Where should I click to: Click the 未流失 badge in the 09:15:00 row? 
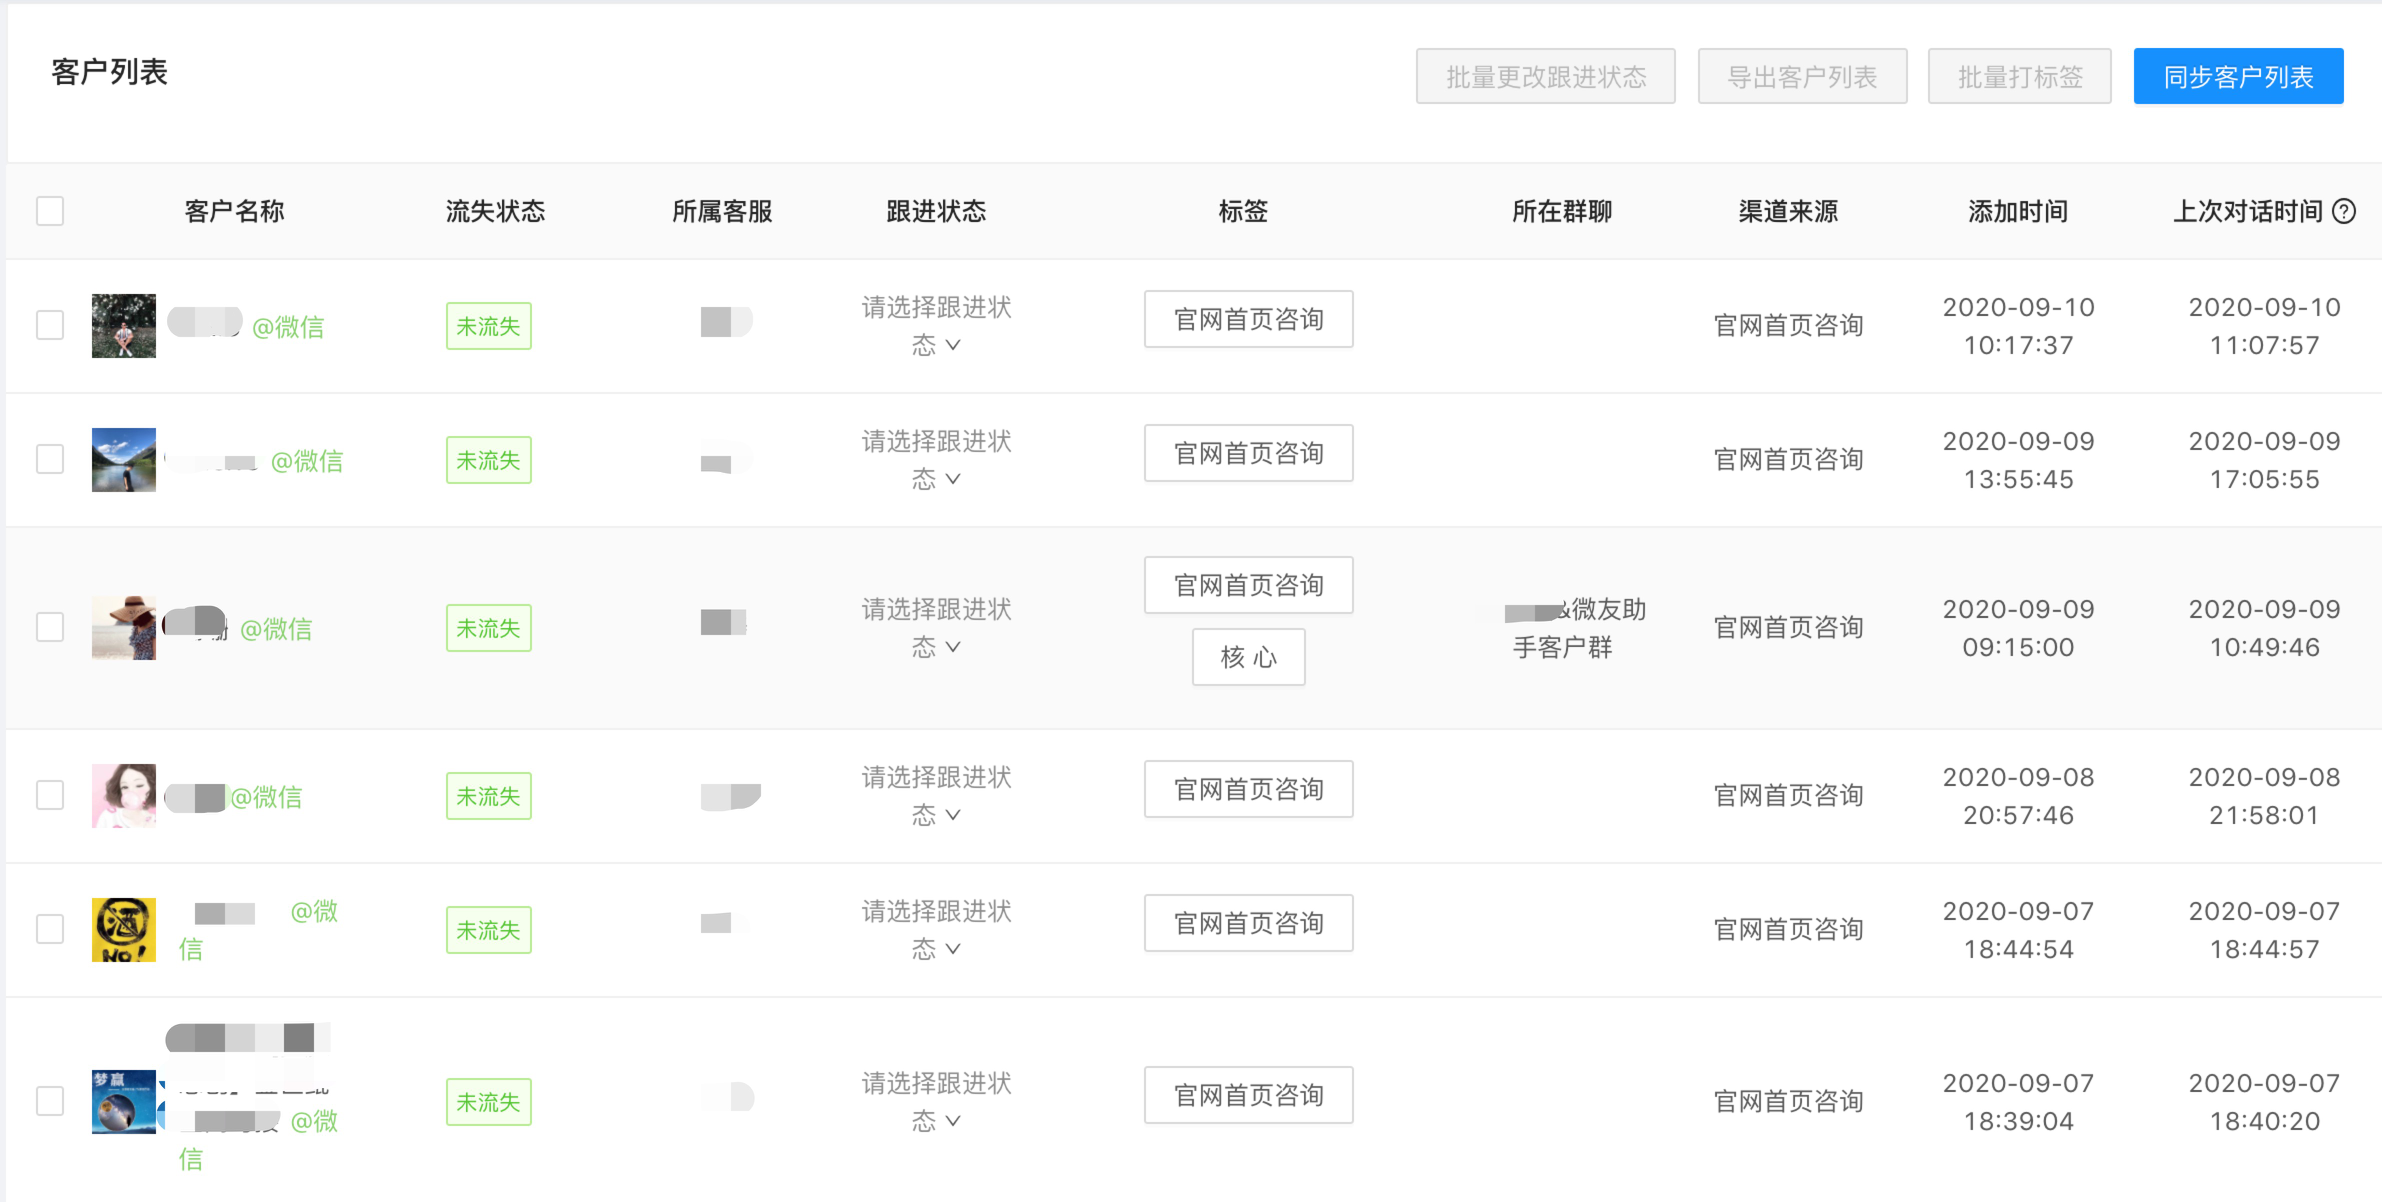point(488,628)
